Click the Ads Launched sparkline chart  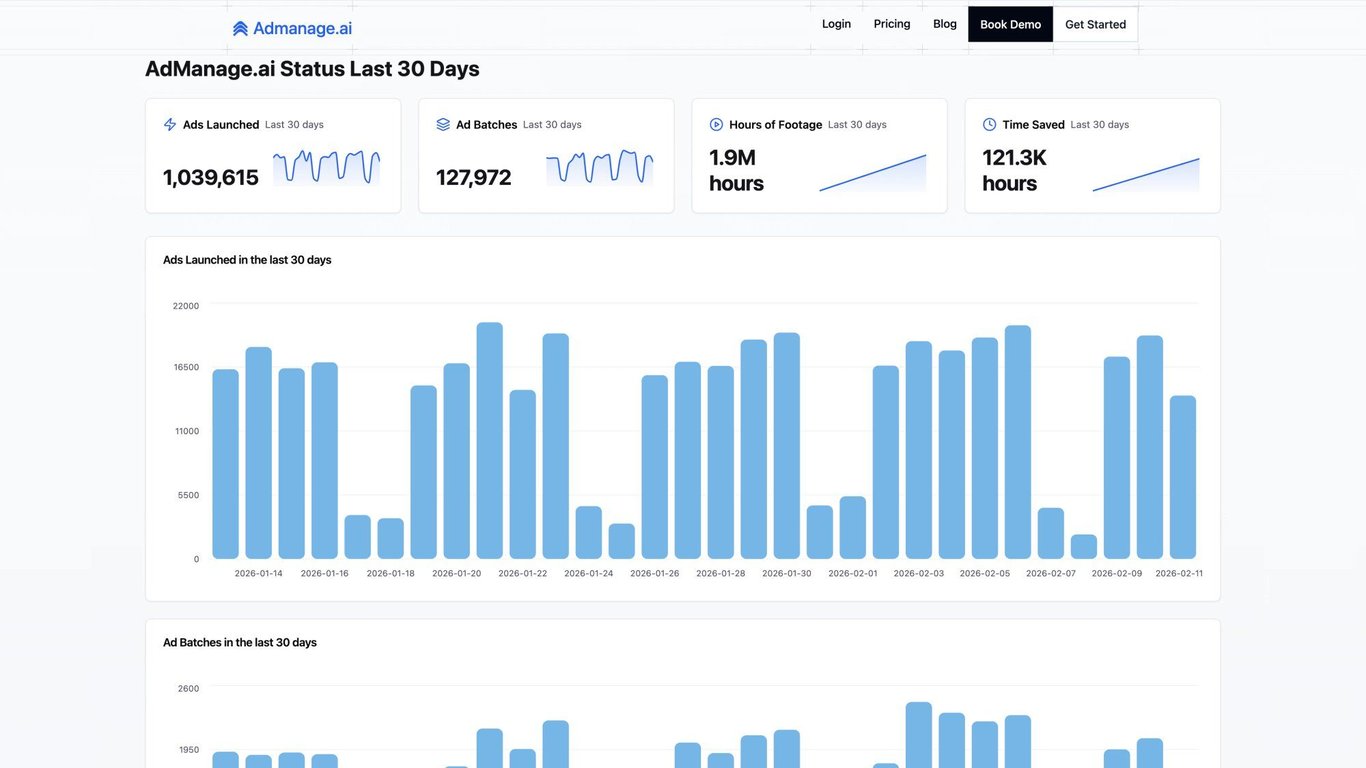tap(326, 167)
